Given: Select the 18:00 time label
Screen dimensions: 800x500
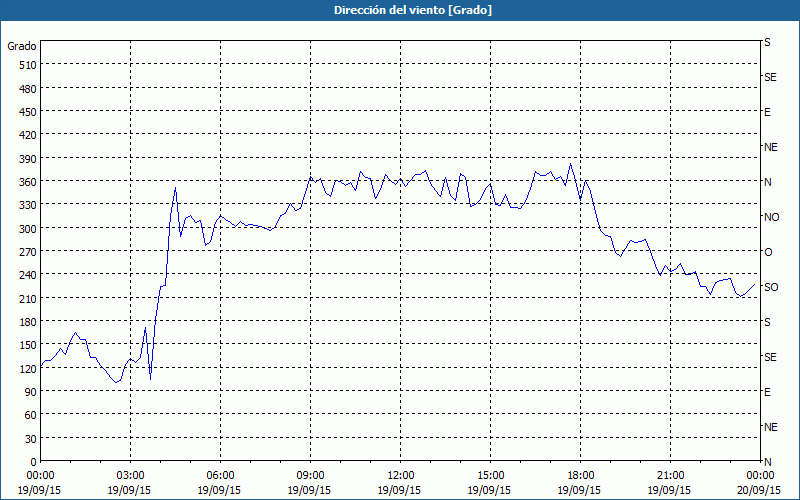Looking at the screenshot, I should (x=581, y=476).
